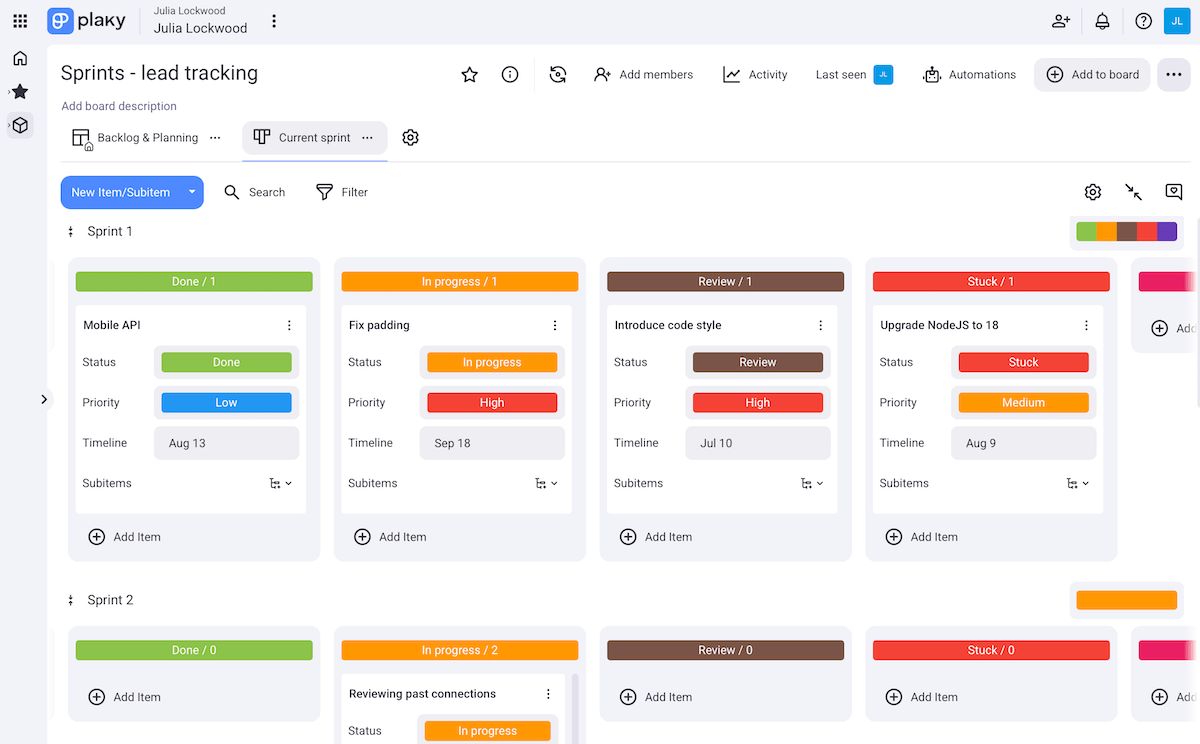
Task: Click Add Item in the Review column
Action: pyautogui.click(x=656, y=537)
